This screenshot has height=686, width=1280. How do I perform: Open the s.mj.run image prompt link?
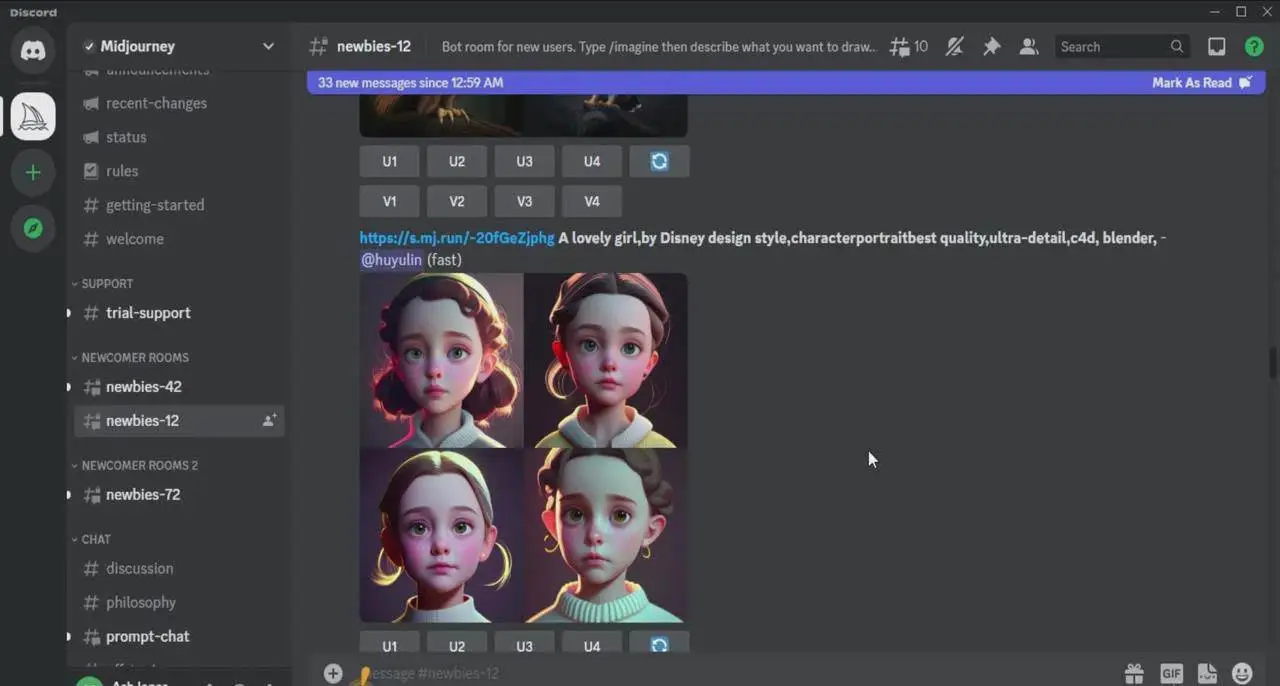point(456,238)
